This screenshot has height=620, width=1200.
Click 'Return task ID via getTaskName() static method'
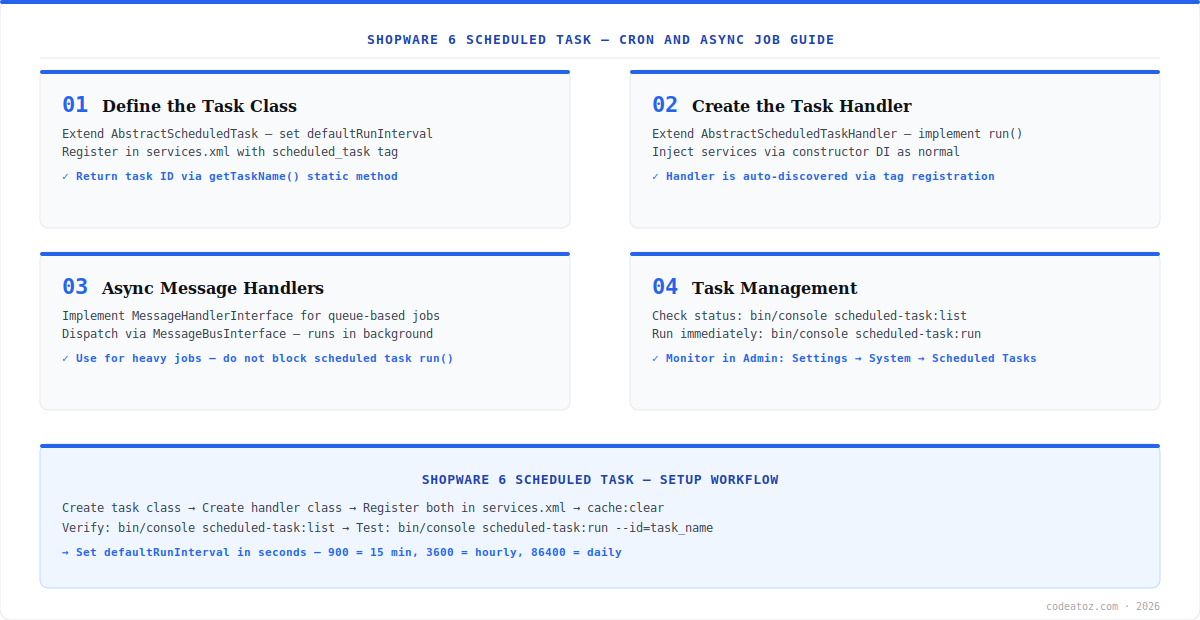pyautogui.click(x=230, y=176)
